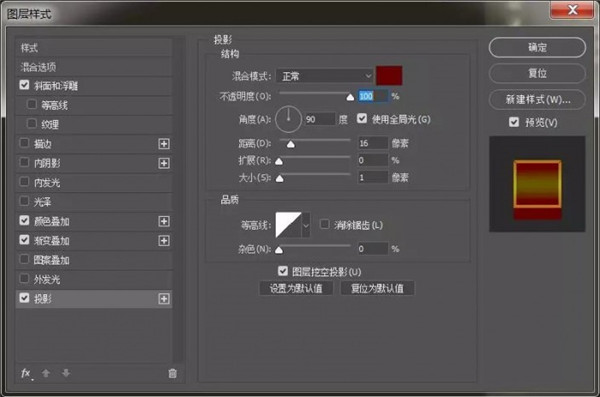Click the 距离 slider handle
Viewport: 600px width, 397px height.
click(x=291, y=144)
